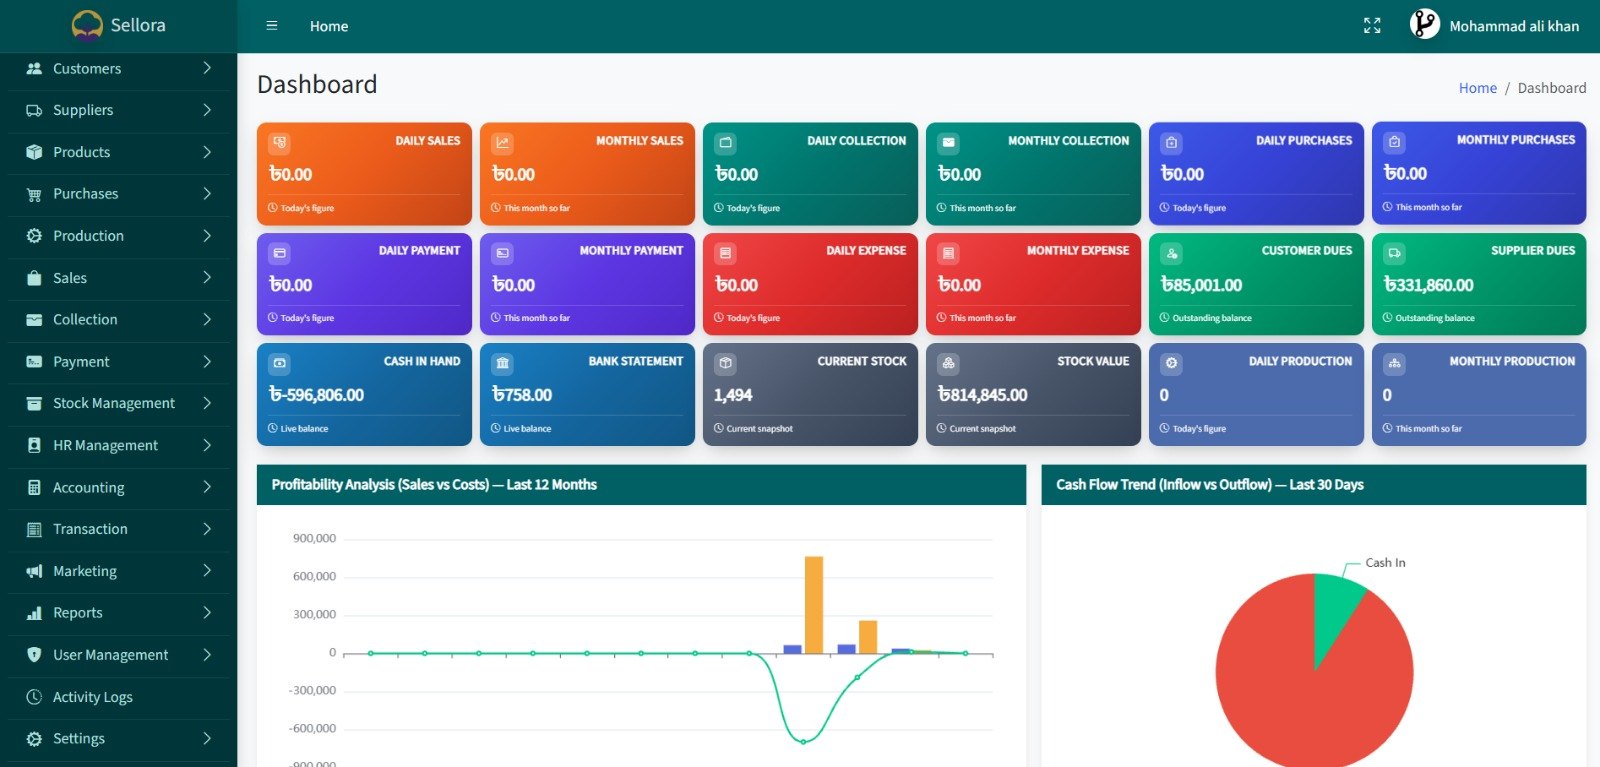The height and width of the screenshot is (767, 1600).
Task: Click the Stock Value ৳814,845.00 card
Action: 1033,395
